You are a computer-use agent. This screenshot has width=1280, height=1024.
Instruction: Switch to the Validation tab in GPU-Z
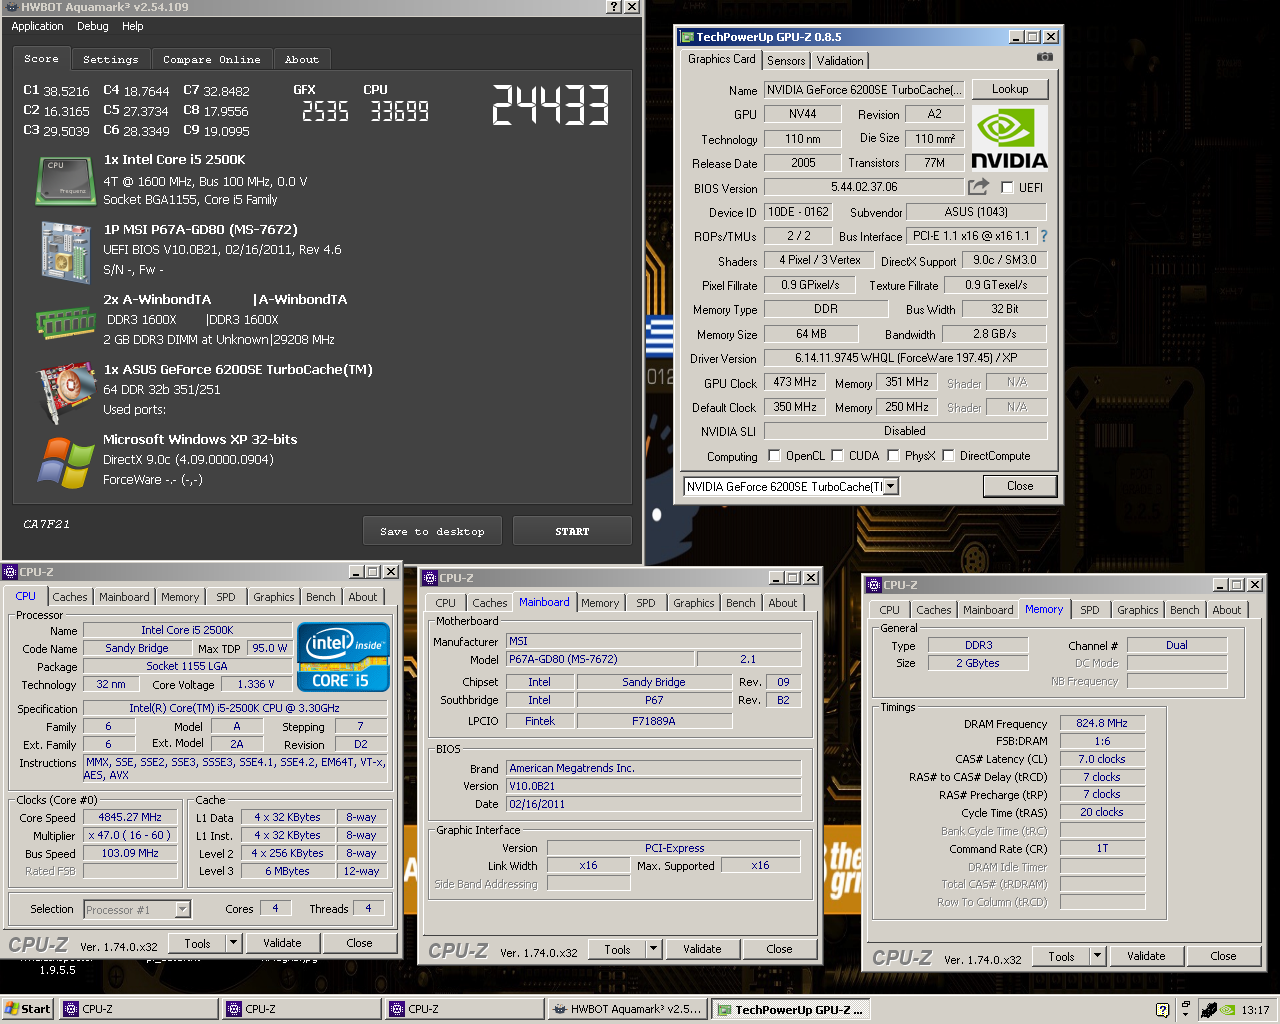point(840,61)
